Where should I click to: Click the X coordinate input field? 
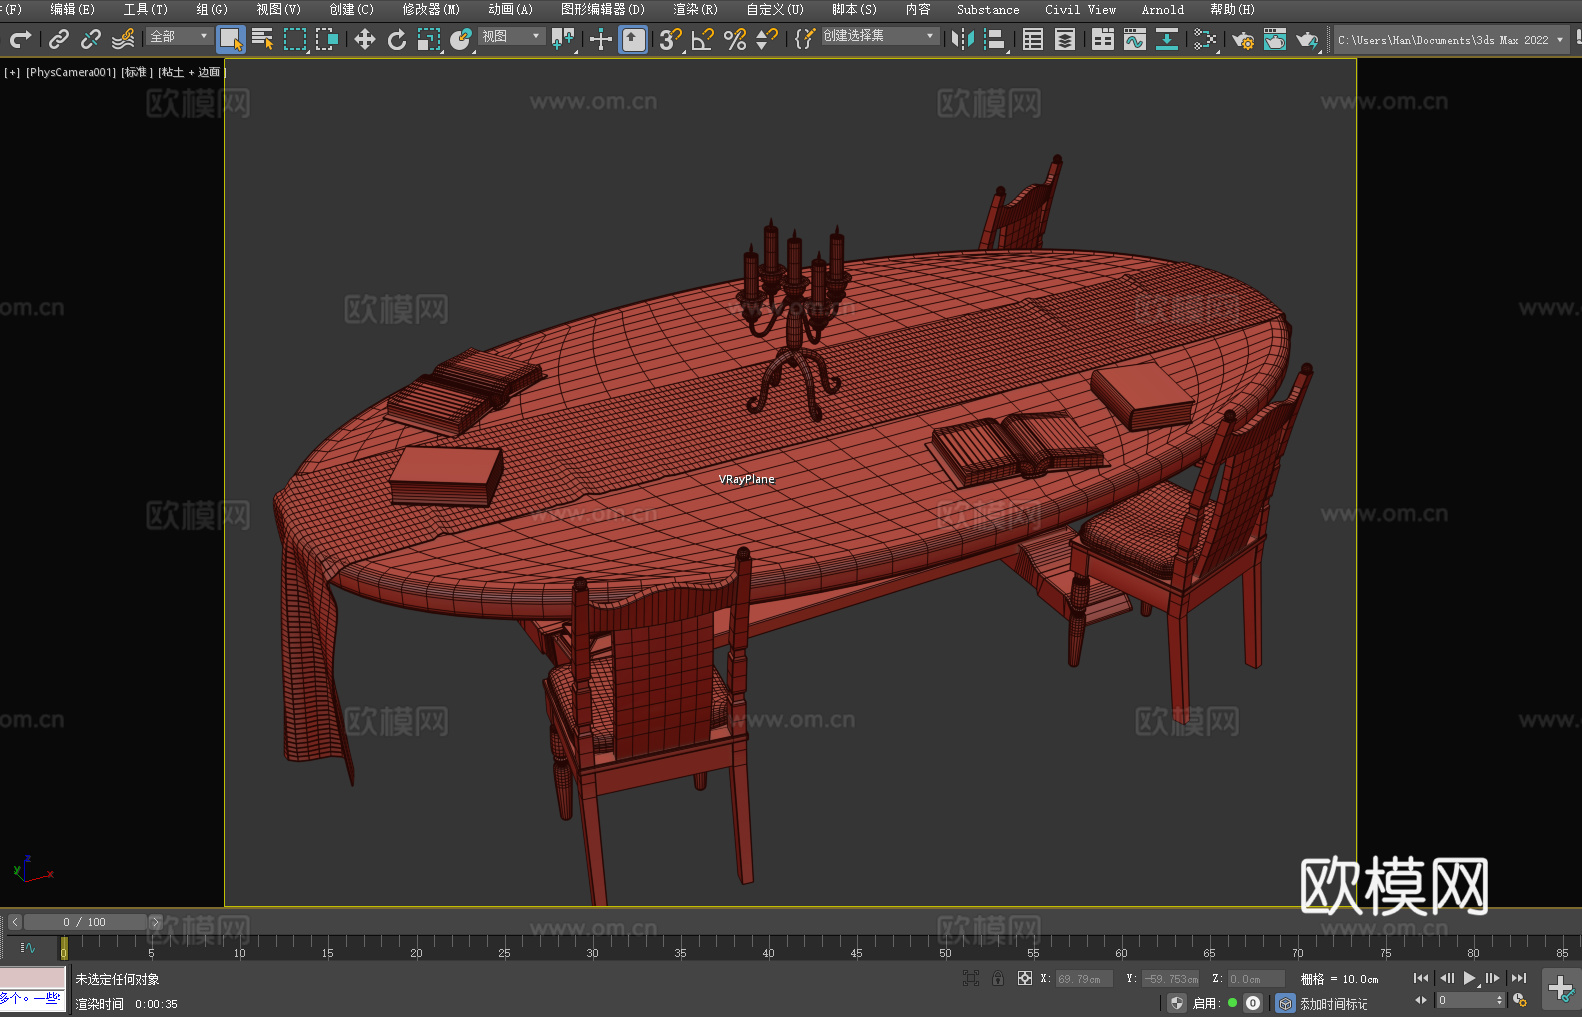[x=1084, y=979]
